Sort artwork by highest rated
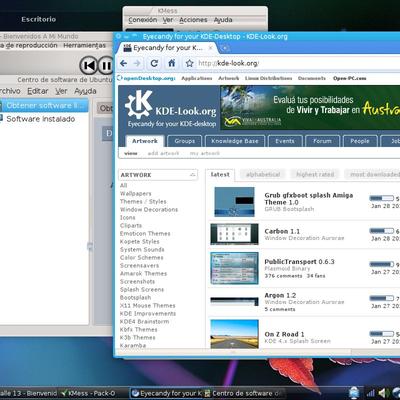 tap(315, 174)
